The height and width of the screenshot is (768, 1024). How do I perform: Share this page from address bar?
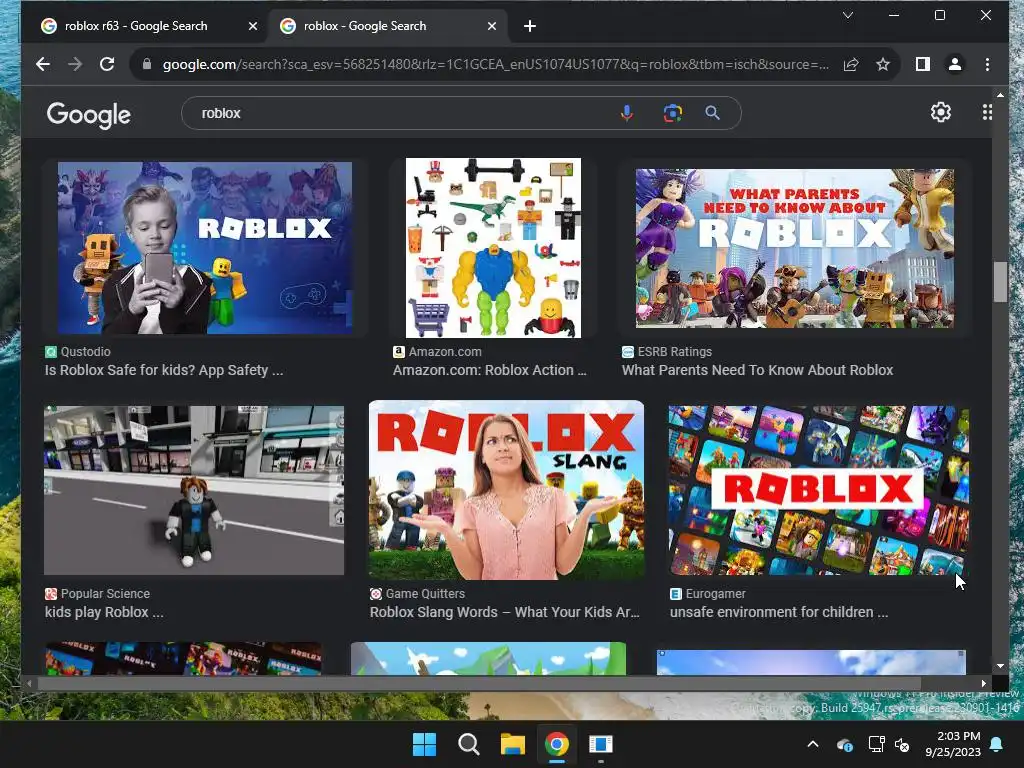click(x=851, y=64)
